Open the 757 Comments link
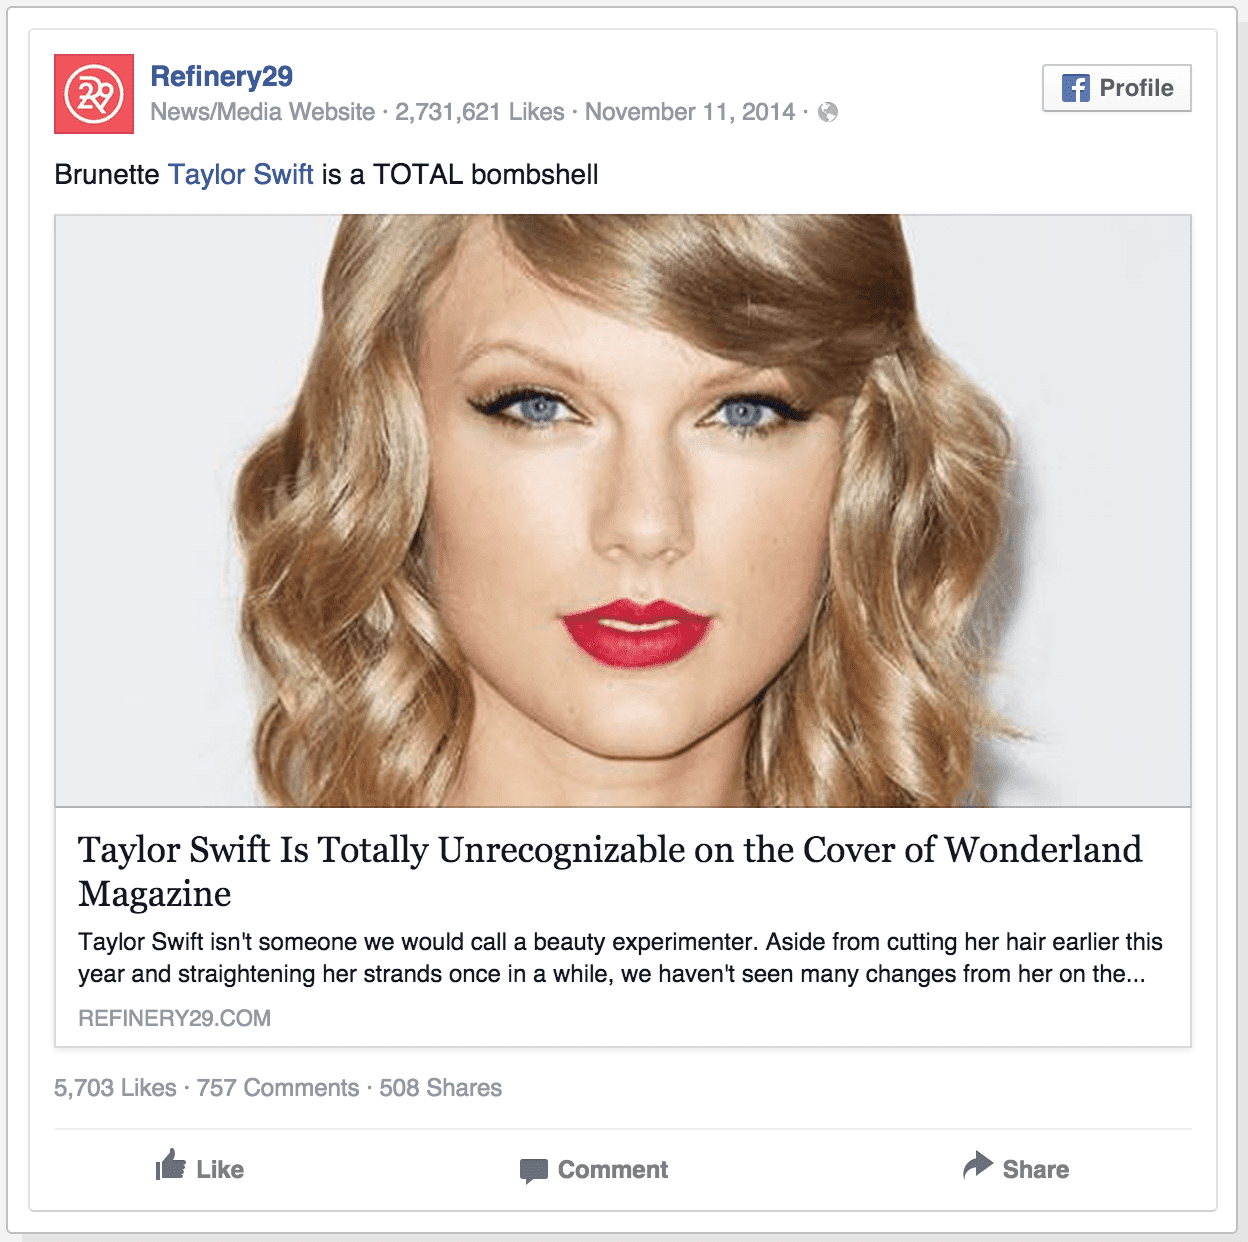 [278, 1088]
